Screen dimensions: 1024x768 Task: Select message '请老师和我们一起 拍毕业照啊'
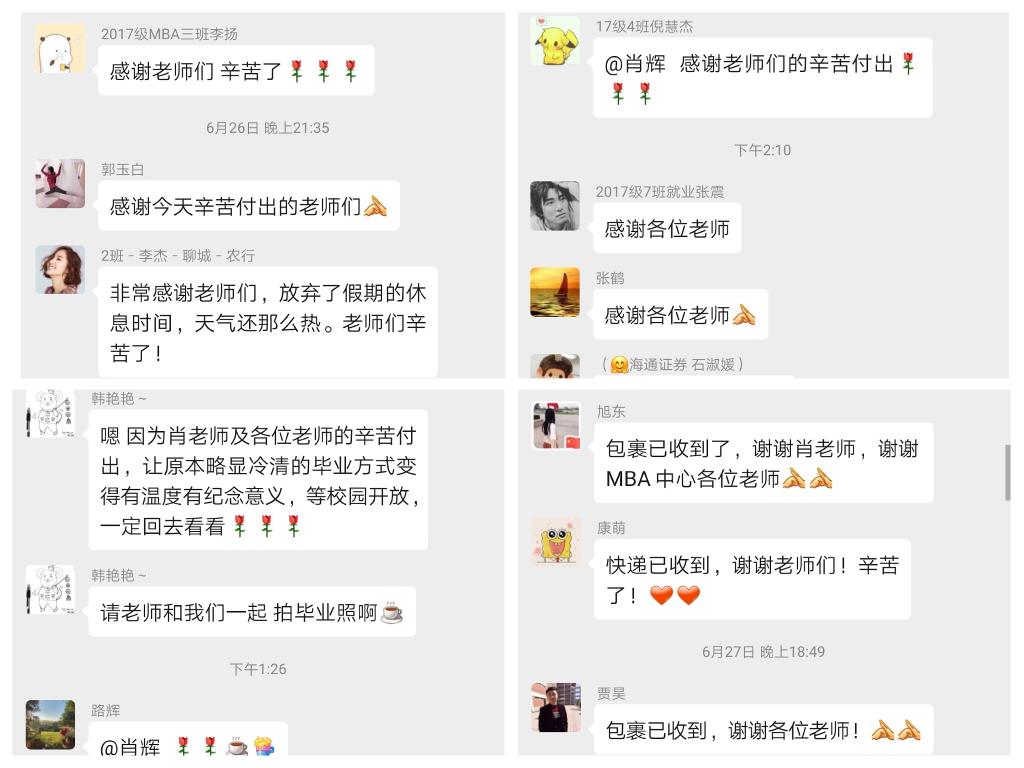tap(252, 612)
